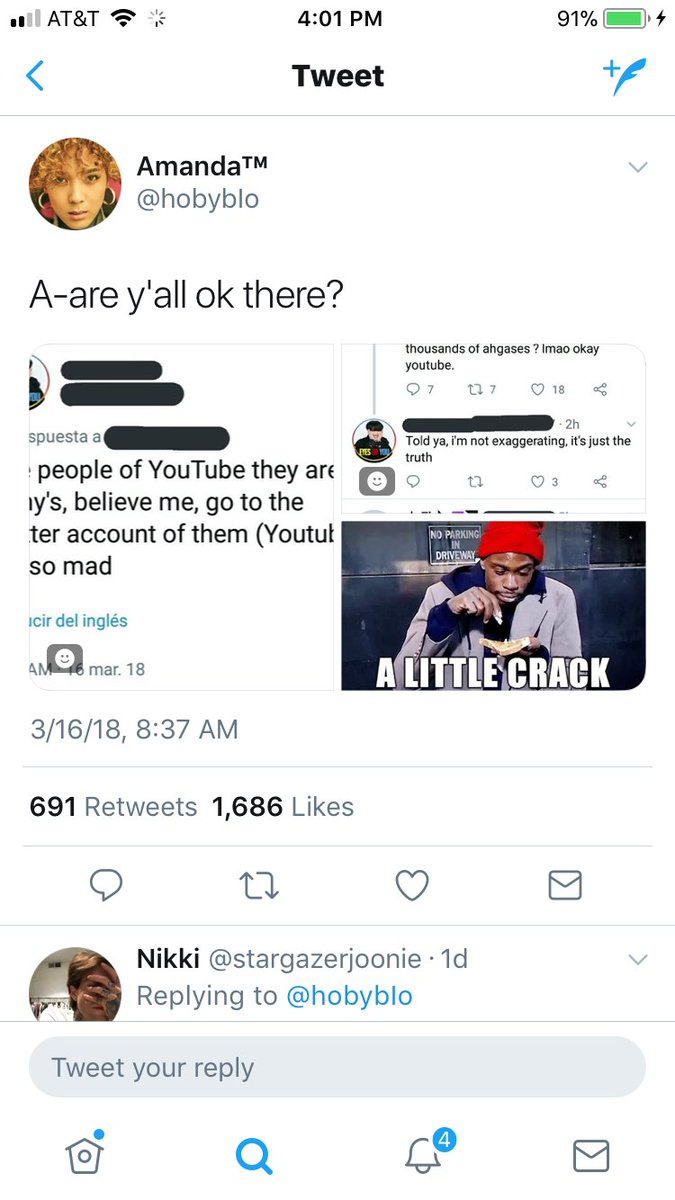This screenshot has height=1200, width=675.
Task: Like the tweet with heart icon
Action: pos(412,885)
